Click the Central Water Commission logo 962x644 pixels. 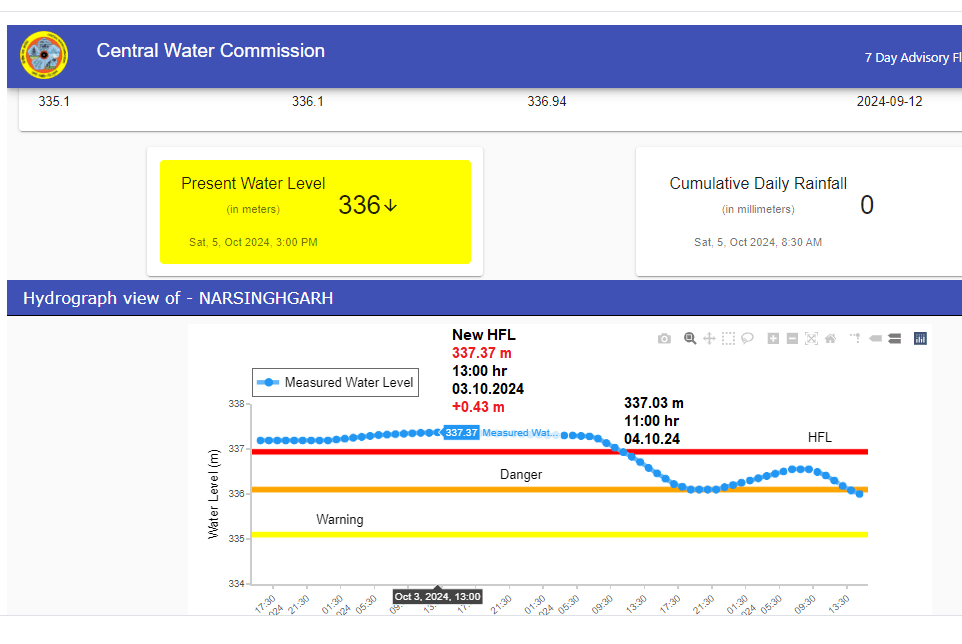(44, 56)
